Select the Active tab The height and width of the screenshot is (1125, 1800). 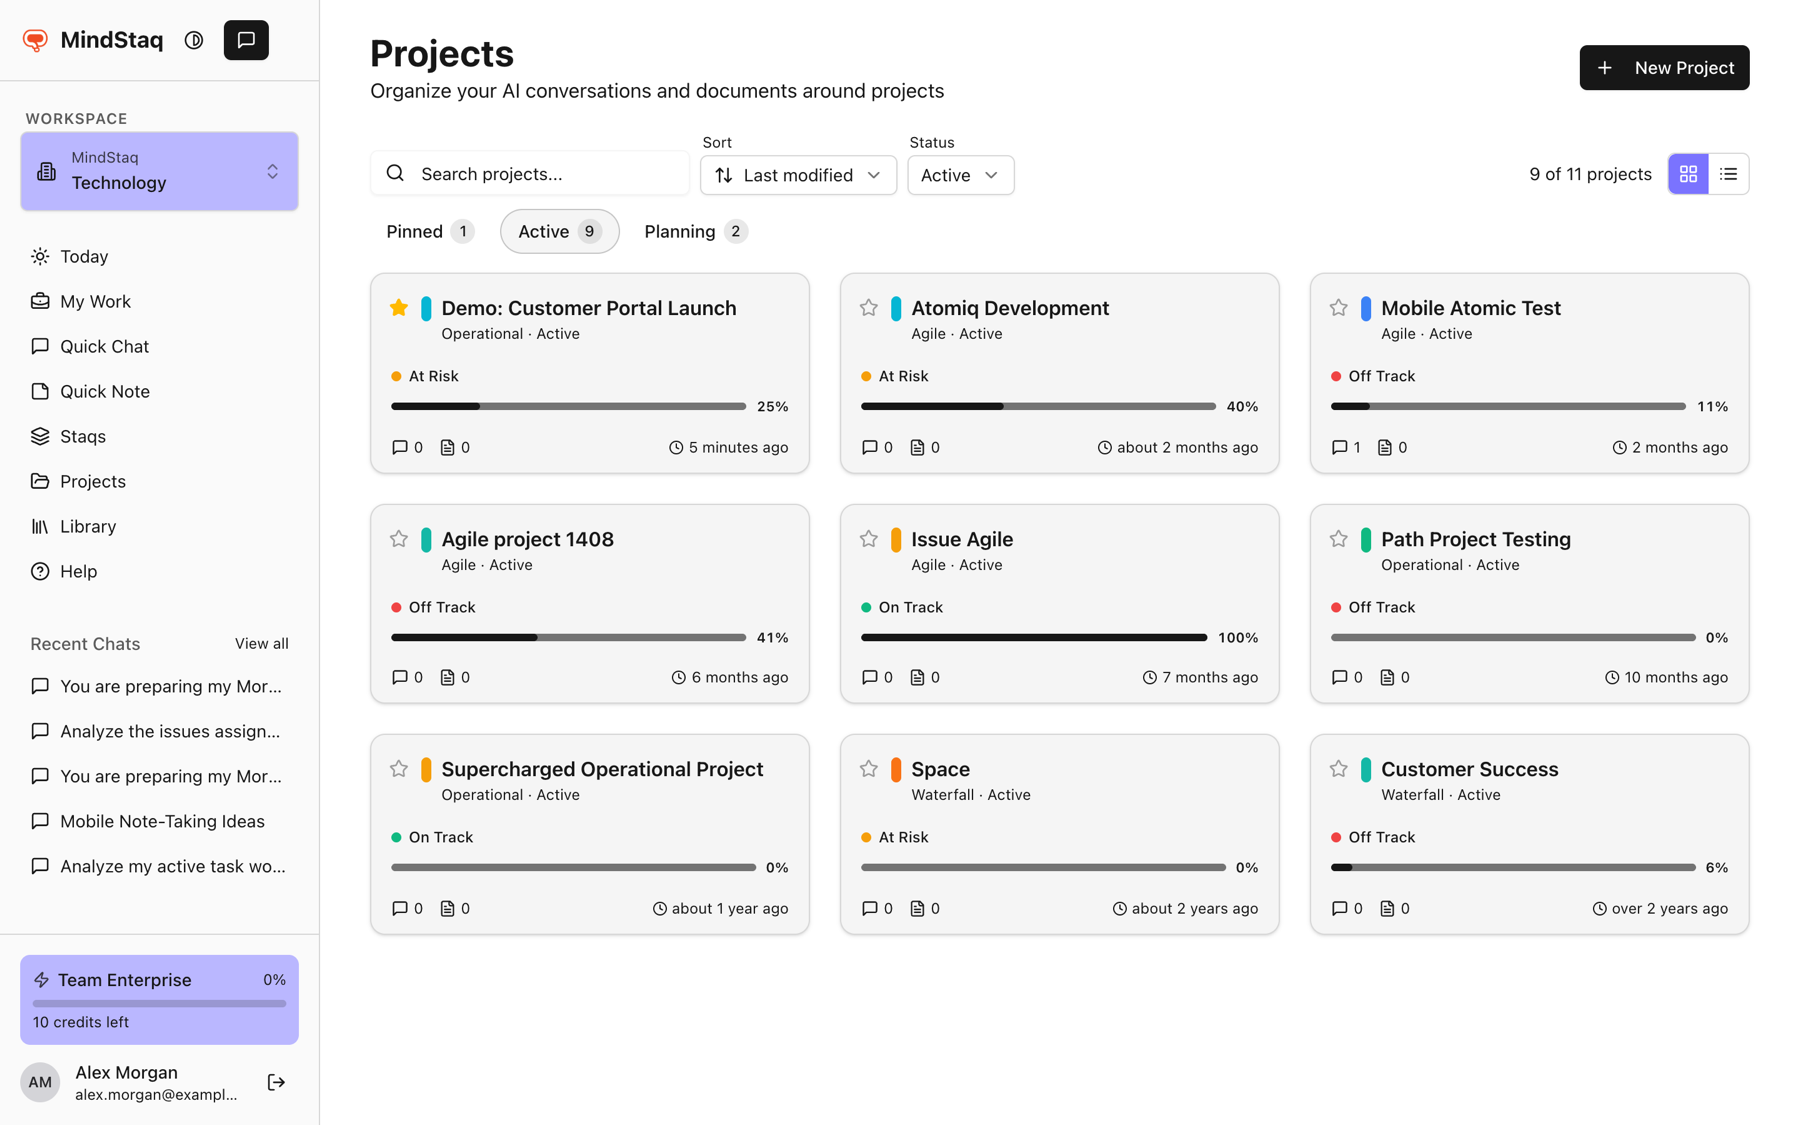pyautogui.click(x=559, y=231)
